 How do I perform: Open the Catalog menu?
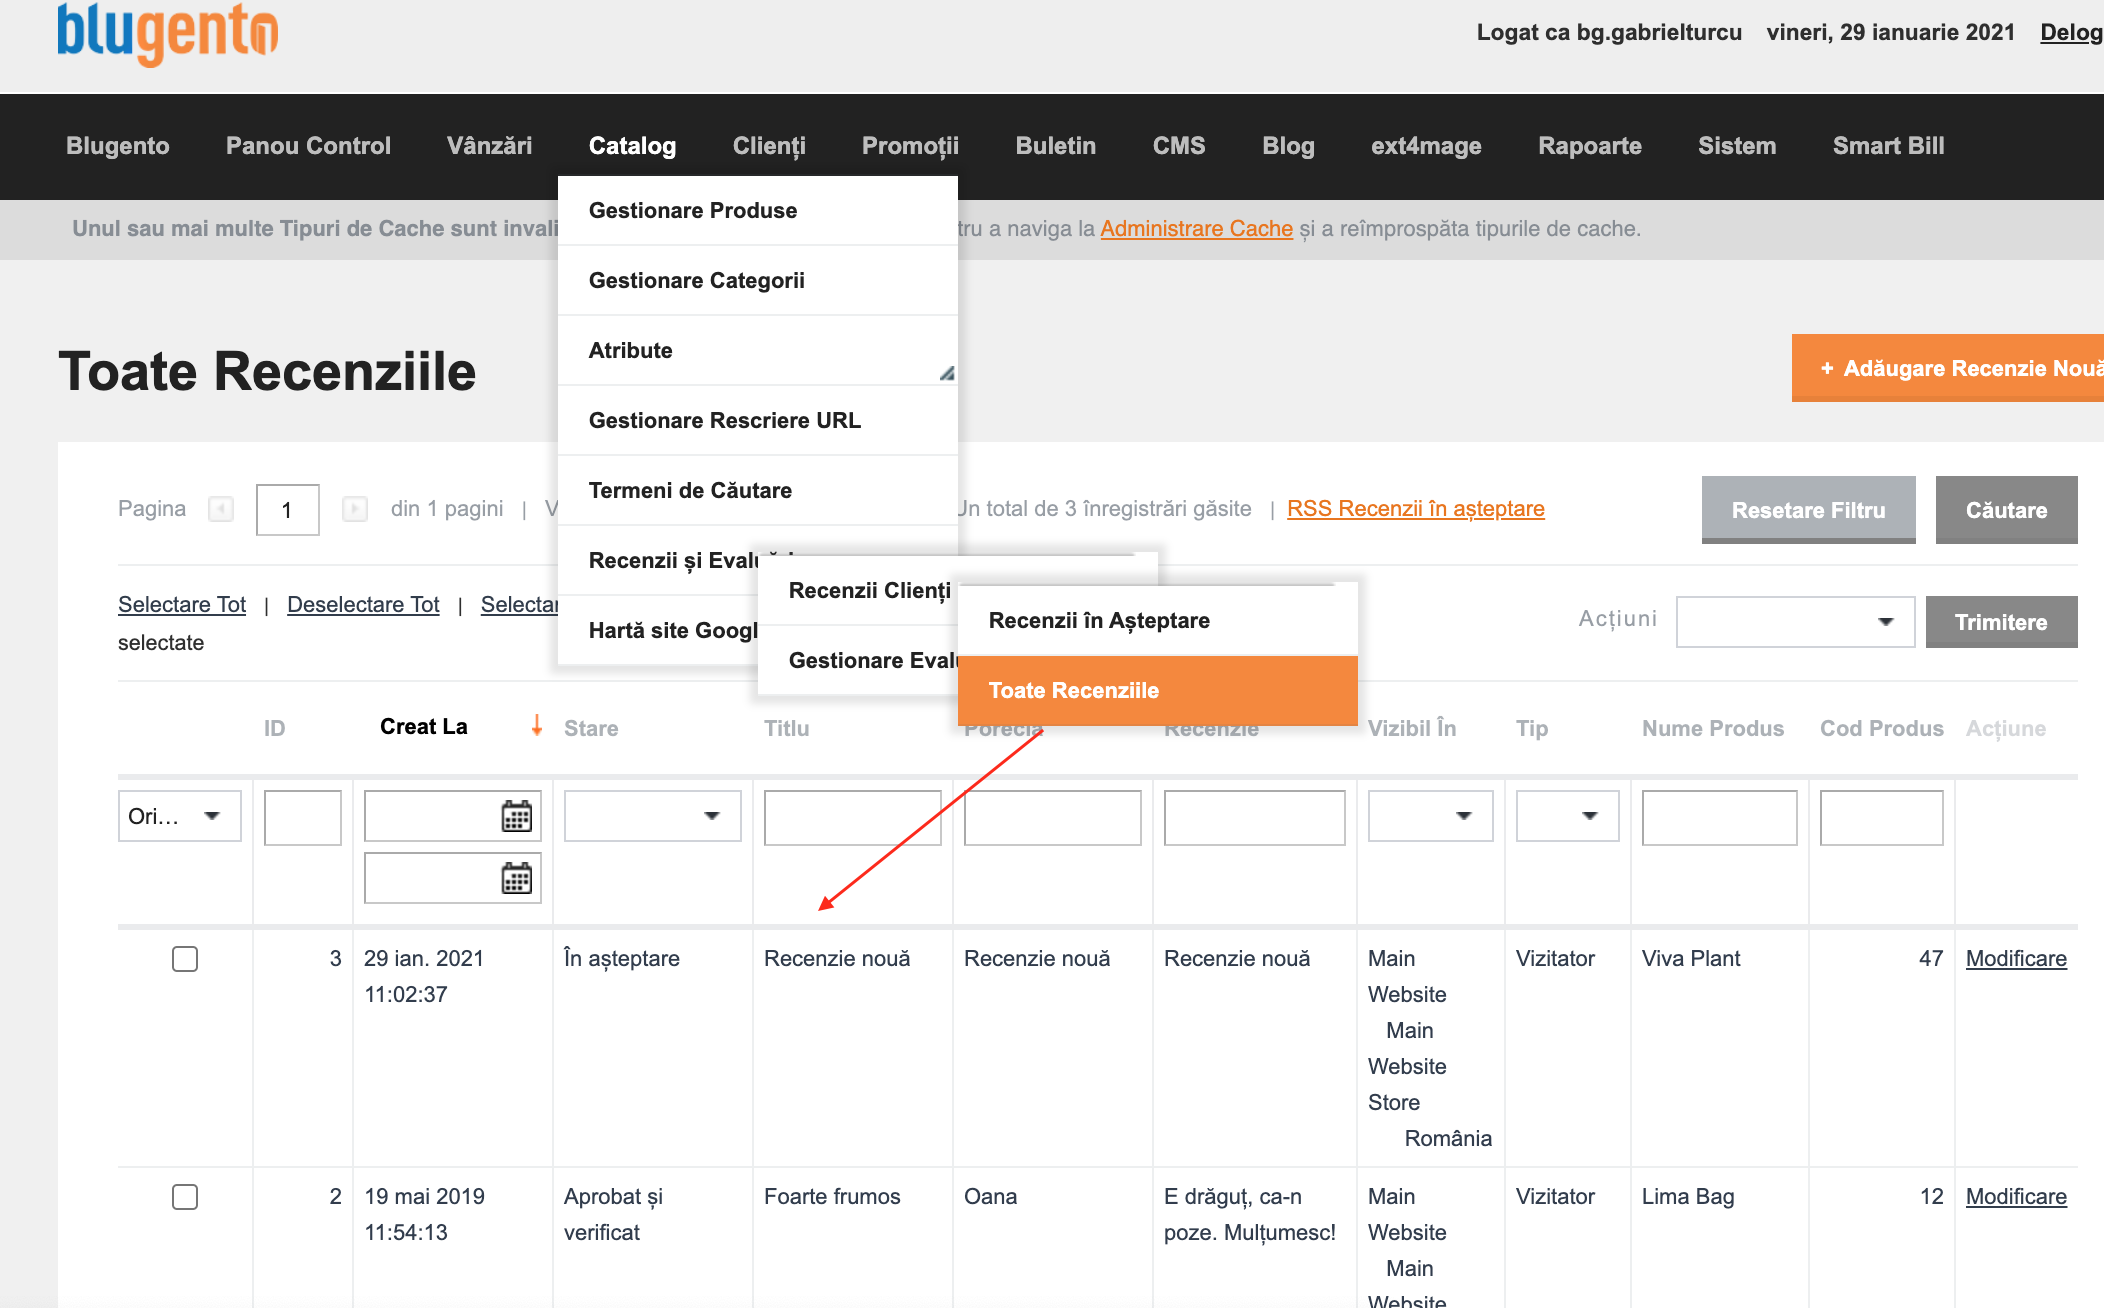[x=632, y=146]
